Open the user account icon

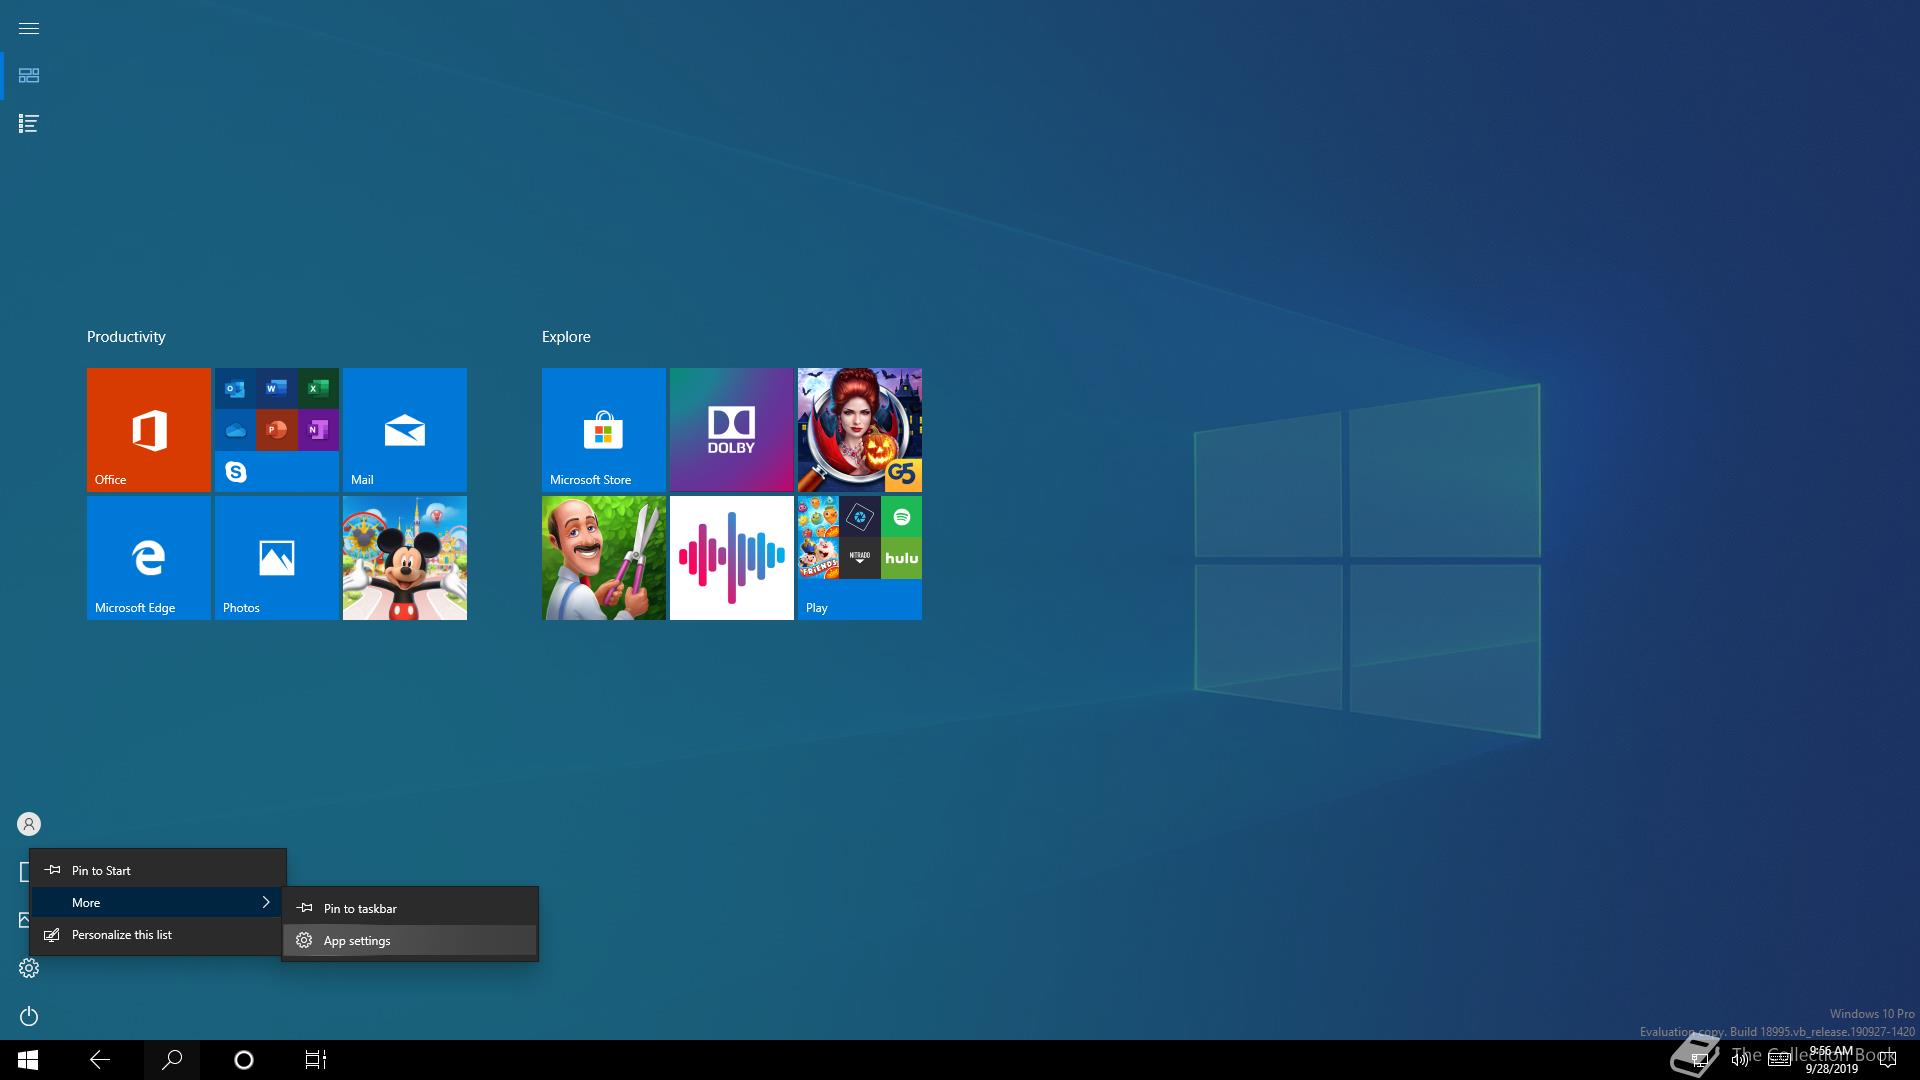(x=29, y=824)
